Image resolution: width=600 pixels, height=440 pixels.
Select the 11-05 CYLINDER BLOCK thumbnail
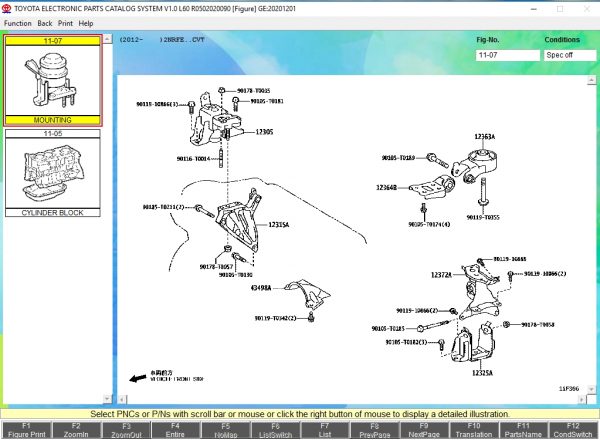pyautogui.click(x=53, y=173)
